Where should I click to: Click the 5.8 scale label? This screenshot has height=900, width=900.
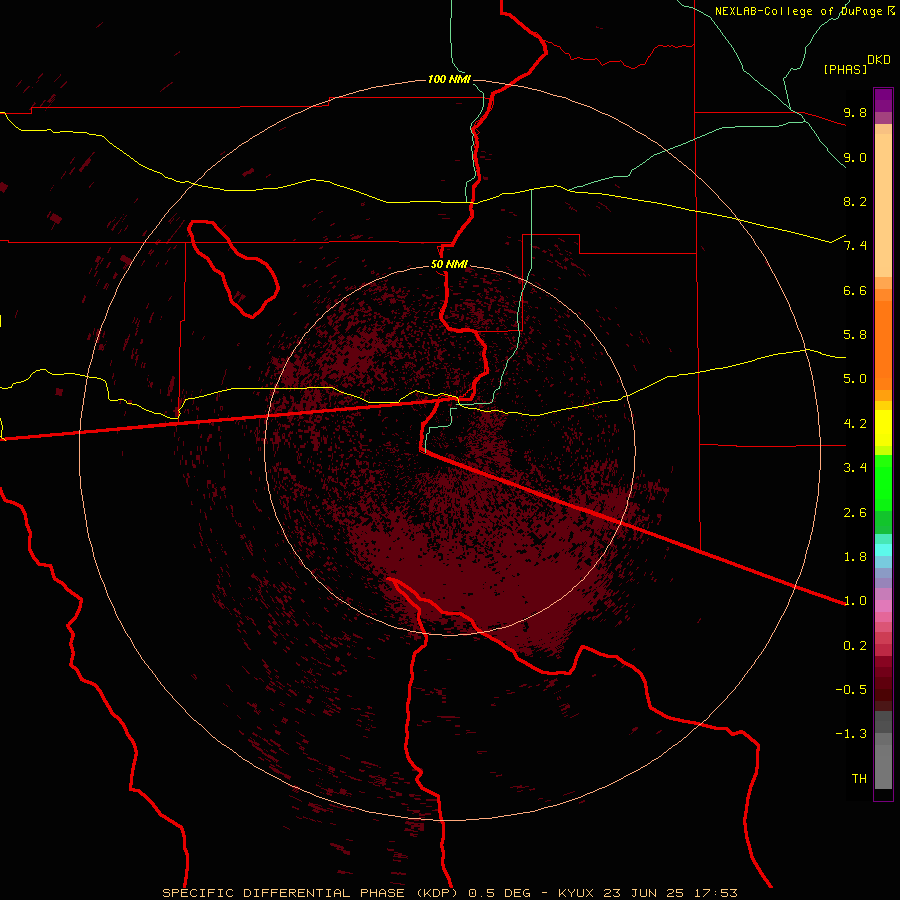(x=855, y=335)
